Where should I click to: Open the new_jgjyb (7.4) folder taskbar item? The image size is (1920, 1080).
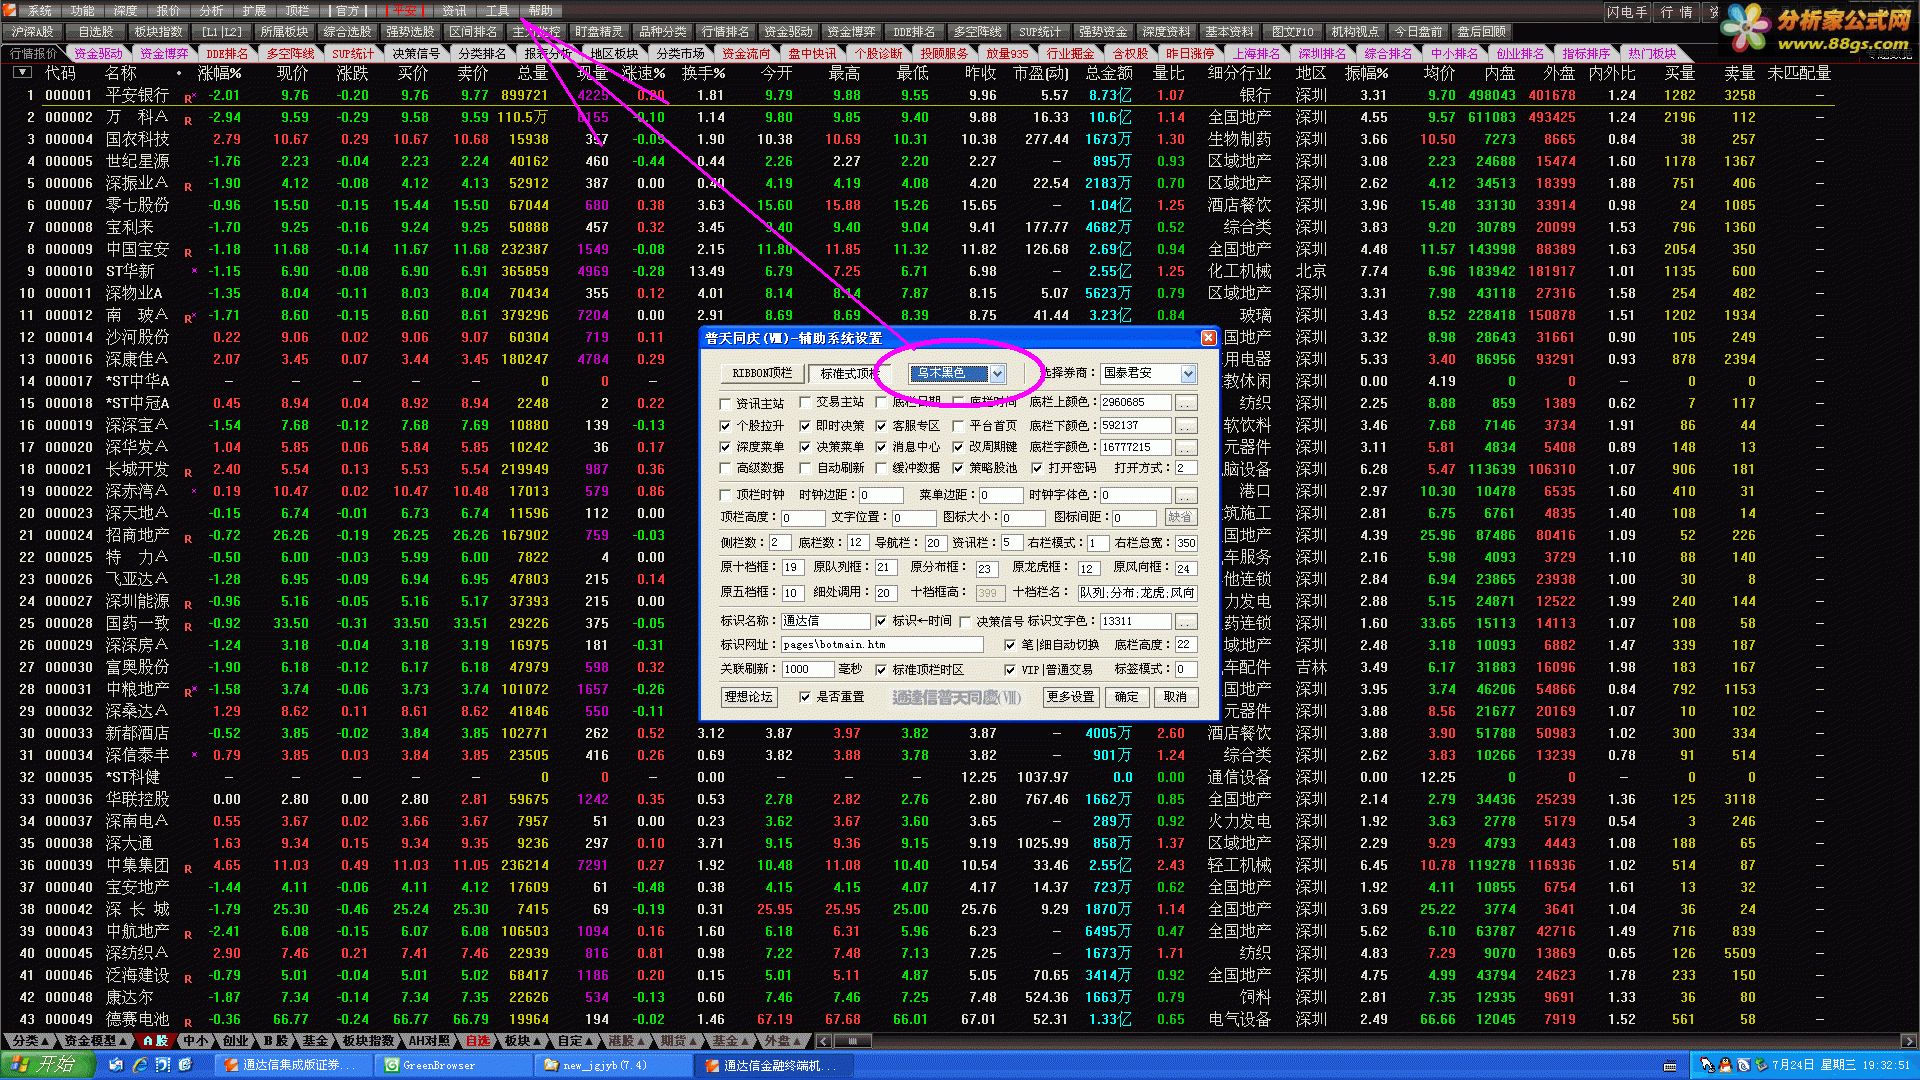615,1065
